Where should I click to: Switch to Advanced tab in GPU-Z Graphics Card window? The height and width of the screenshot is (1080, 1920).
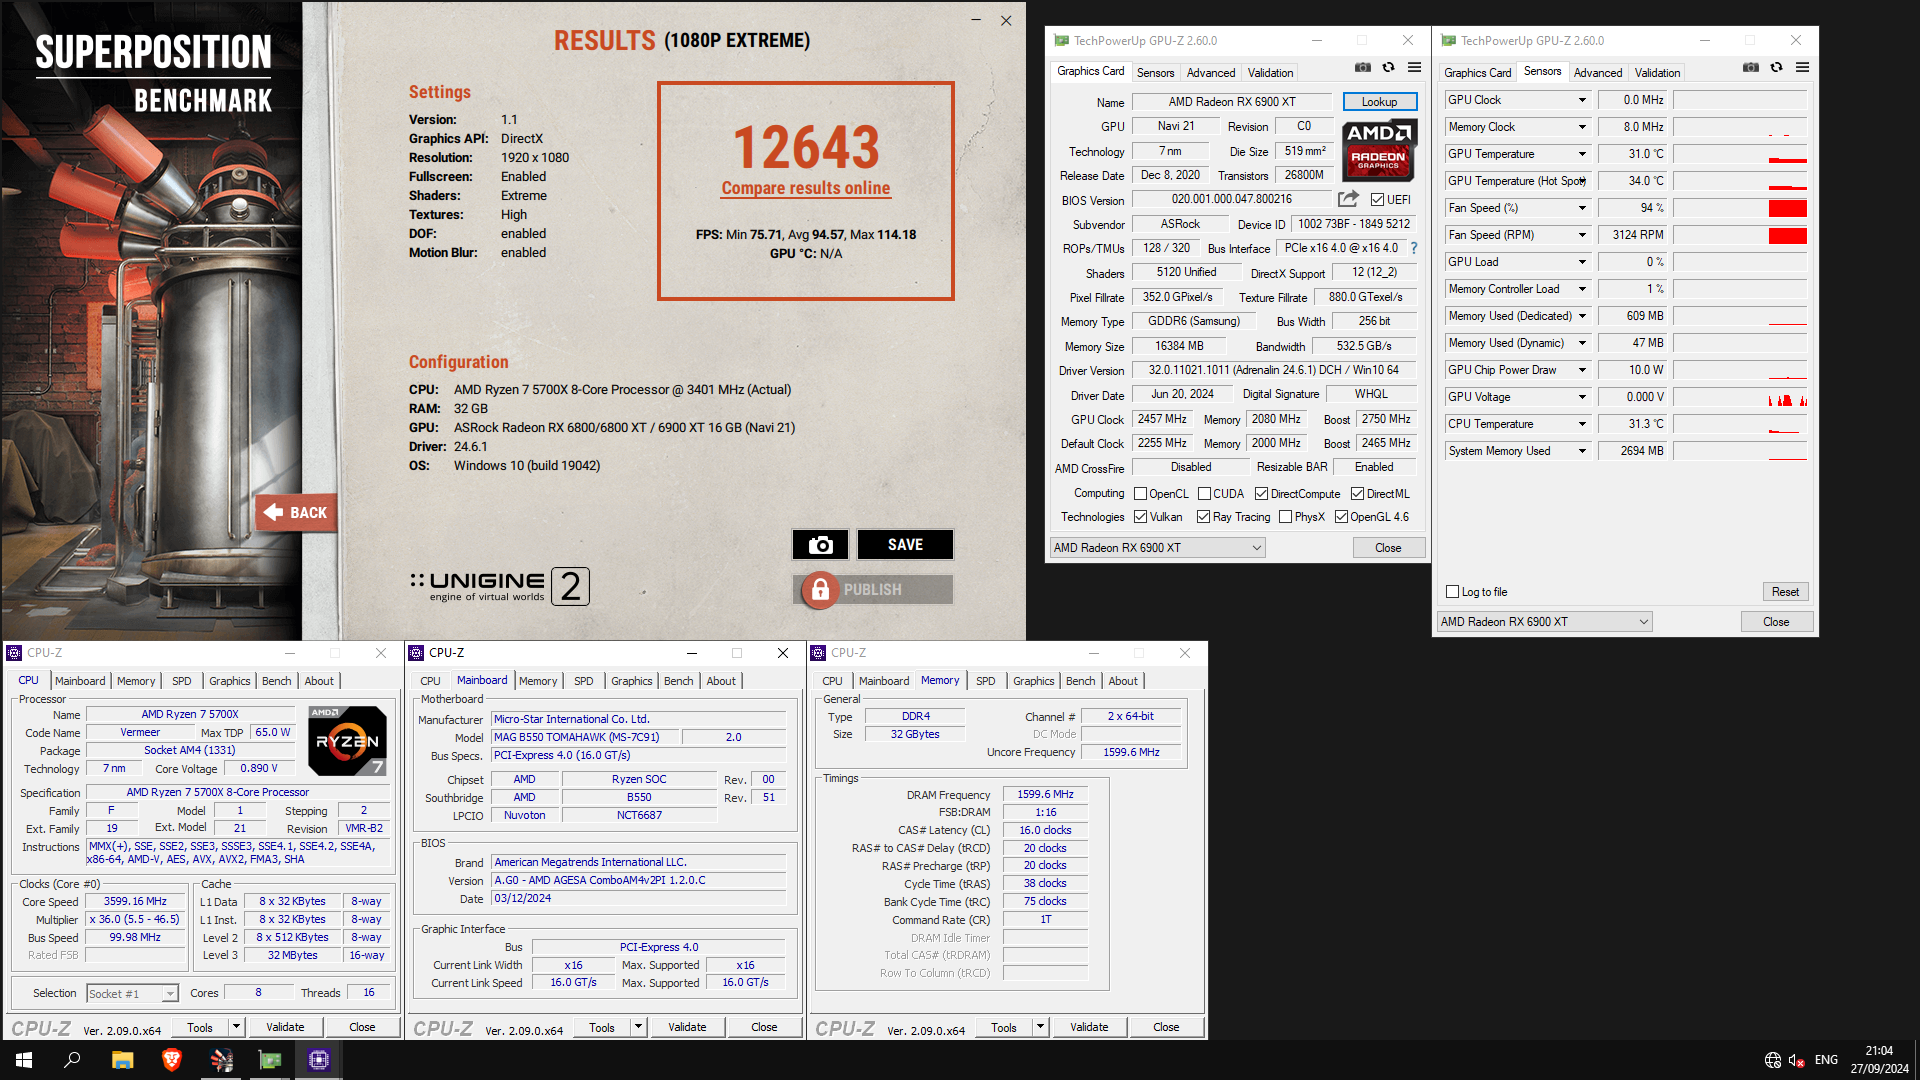(x=1210, y=73)
